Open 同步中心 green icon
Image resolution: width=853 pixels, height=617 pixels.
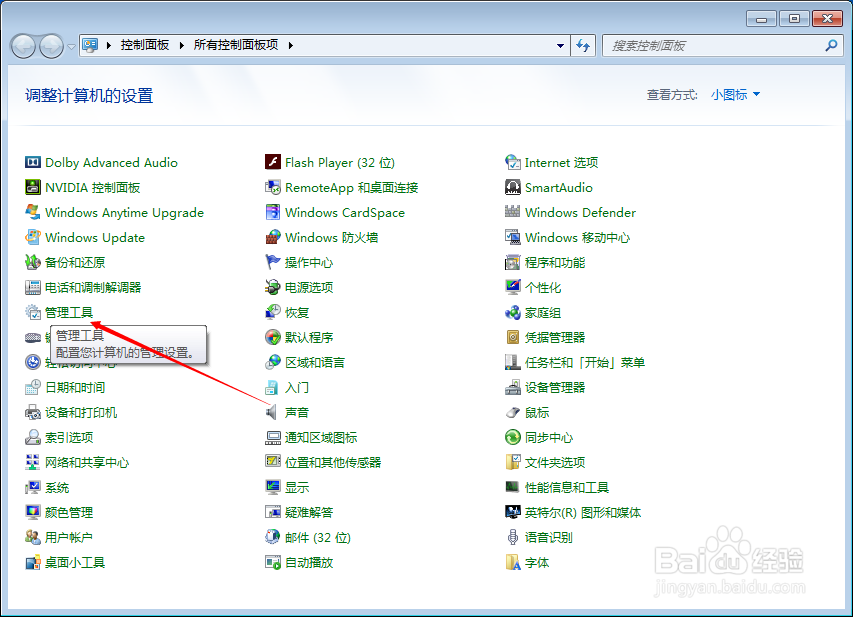(512, 437)
